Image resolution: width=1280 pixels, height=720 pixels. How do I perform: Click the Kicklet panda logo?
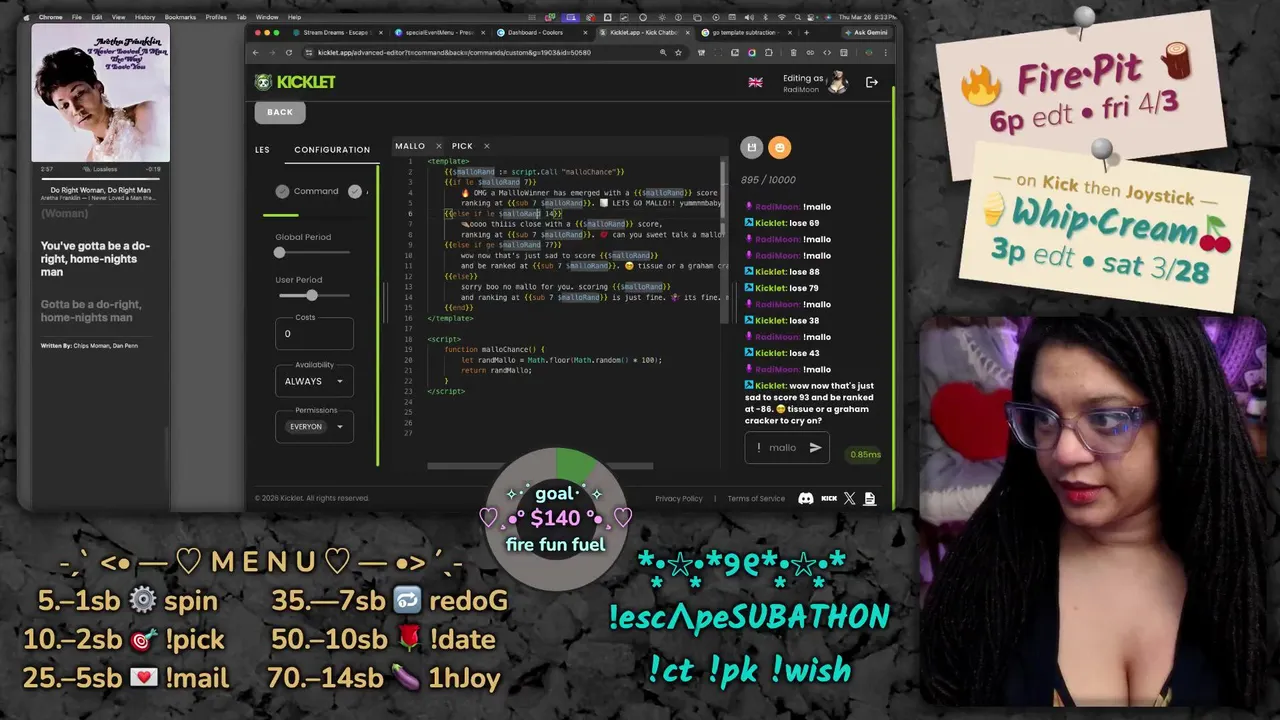[263, 82]
